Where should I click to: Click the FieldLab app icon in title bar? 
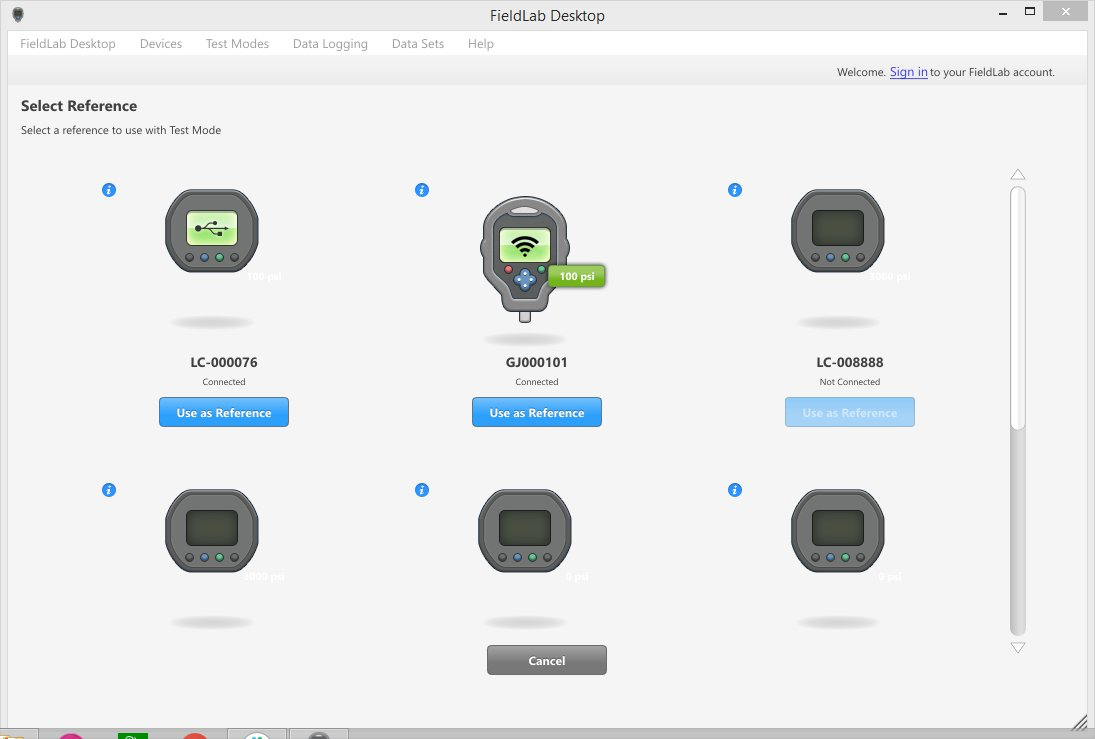18,15
